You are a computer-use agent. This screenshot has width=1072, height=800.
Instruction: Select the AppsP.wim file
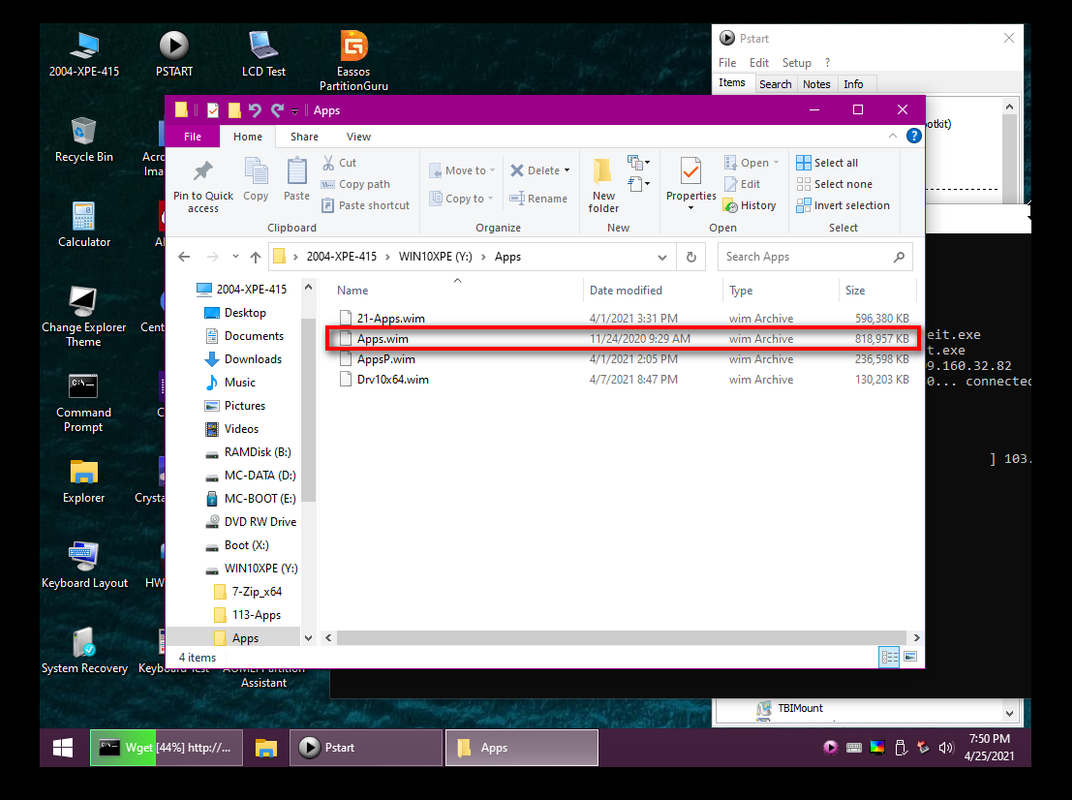coord(385,359)
